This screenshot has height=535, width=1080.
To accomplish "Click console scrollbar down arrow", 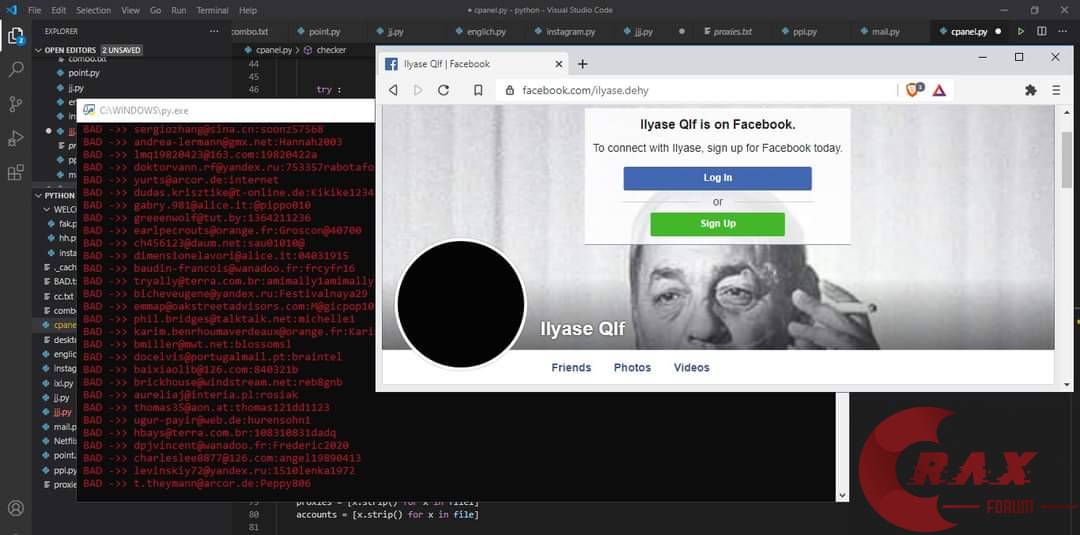I will pos(842,495).
